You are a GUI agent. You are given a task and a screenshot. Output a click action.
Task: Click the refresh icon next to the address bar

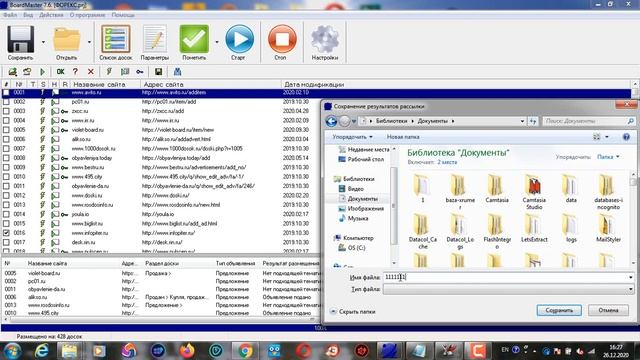tap(533, 121)
